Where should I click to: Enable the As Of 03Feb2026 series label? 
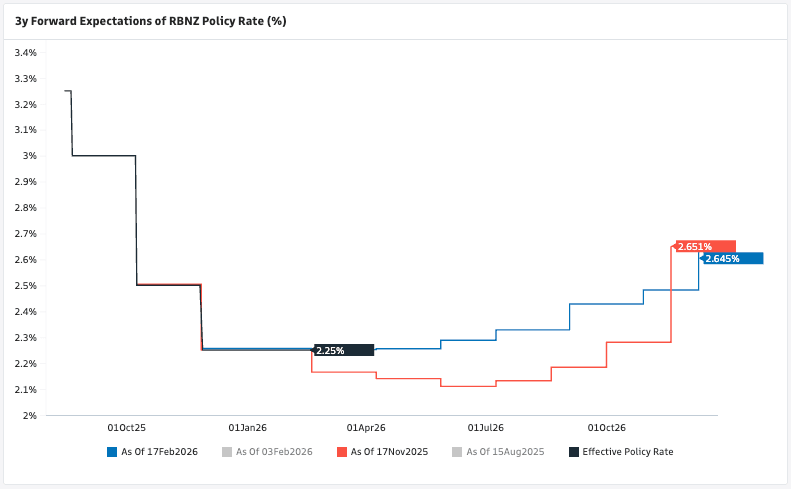pos(274,452)
